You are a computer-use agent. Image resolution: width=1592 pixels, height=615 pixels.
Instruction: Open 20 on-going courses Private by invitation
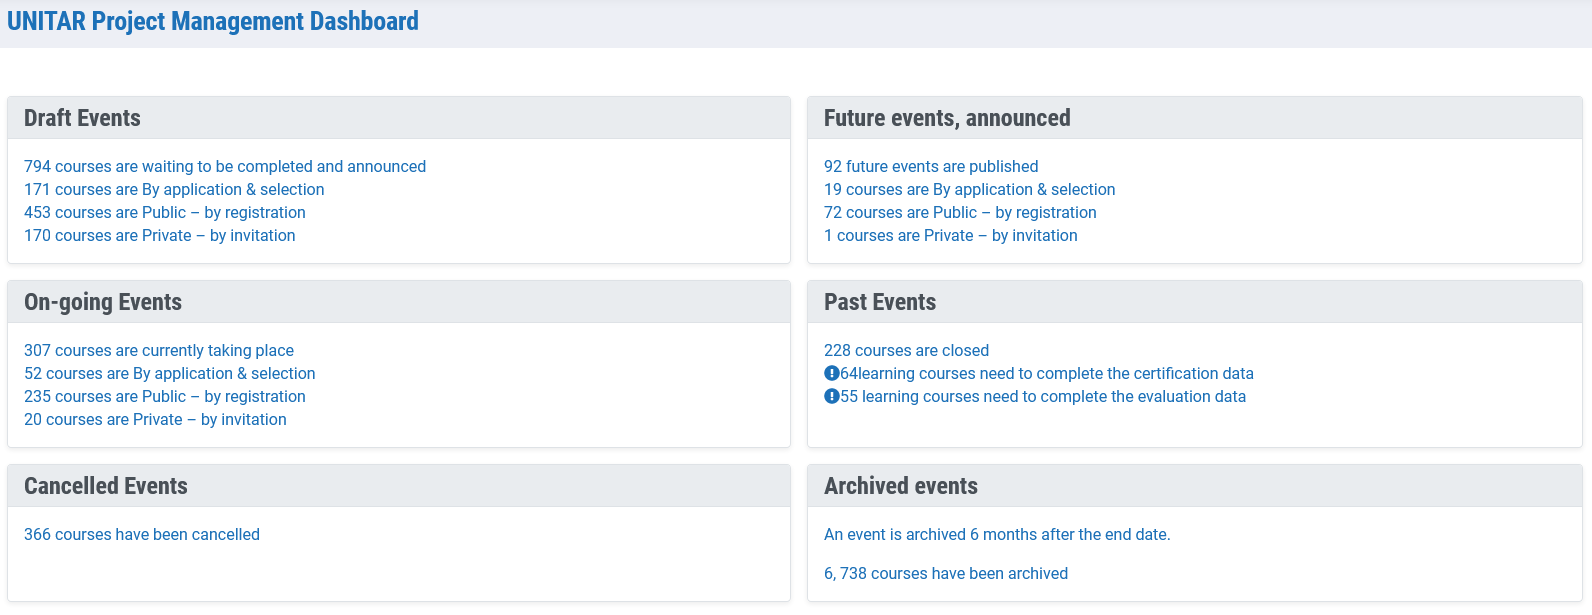[x=155, y=419]
